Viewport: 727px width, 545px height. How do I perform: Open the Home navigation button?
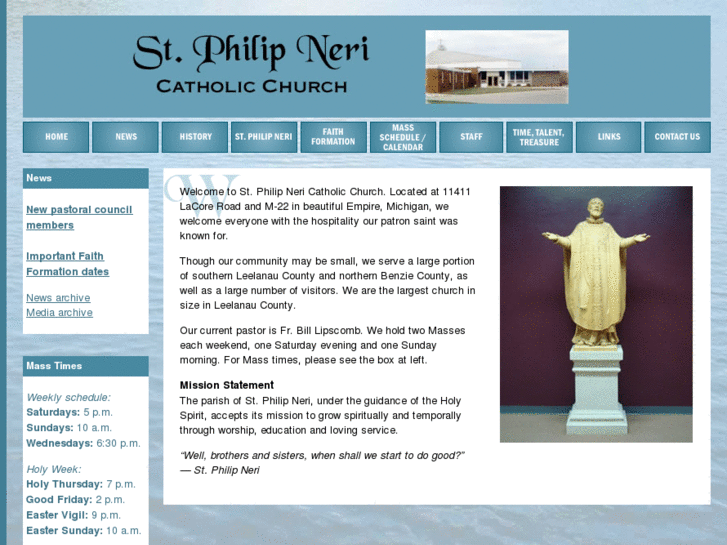point(56,137)
